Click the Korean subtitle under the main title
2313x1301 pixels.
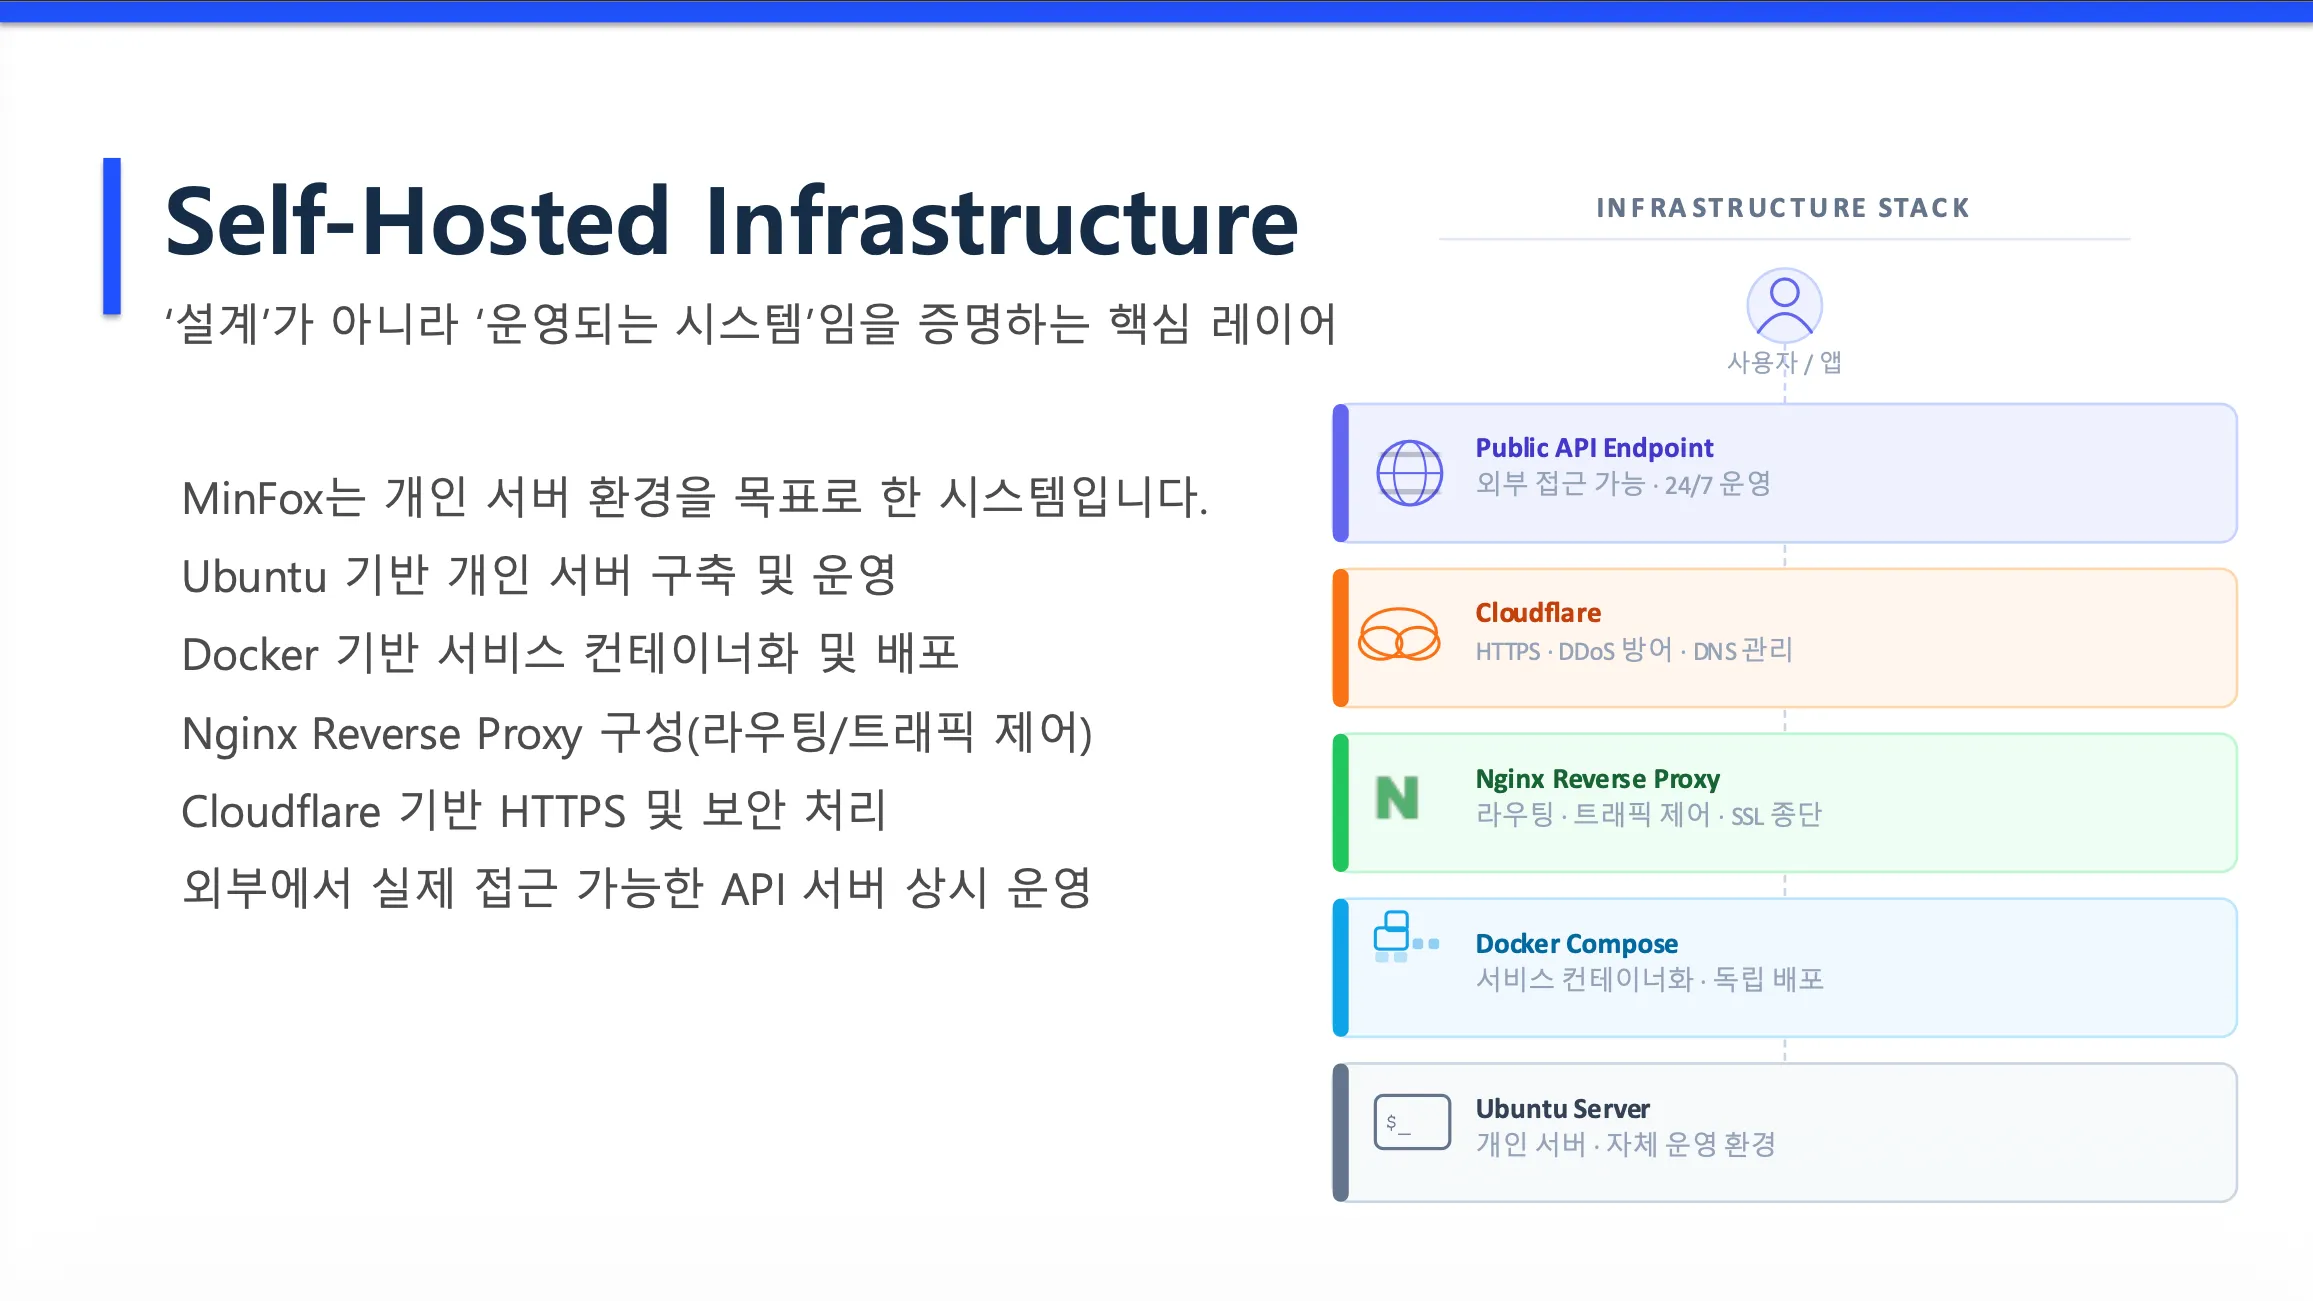(750, 324)
